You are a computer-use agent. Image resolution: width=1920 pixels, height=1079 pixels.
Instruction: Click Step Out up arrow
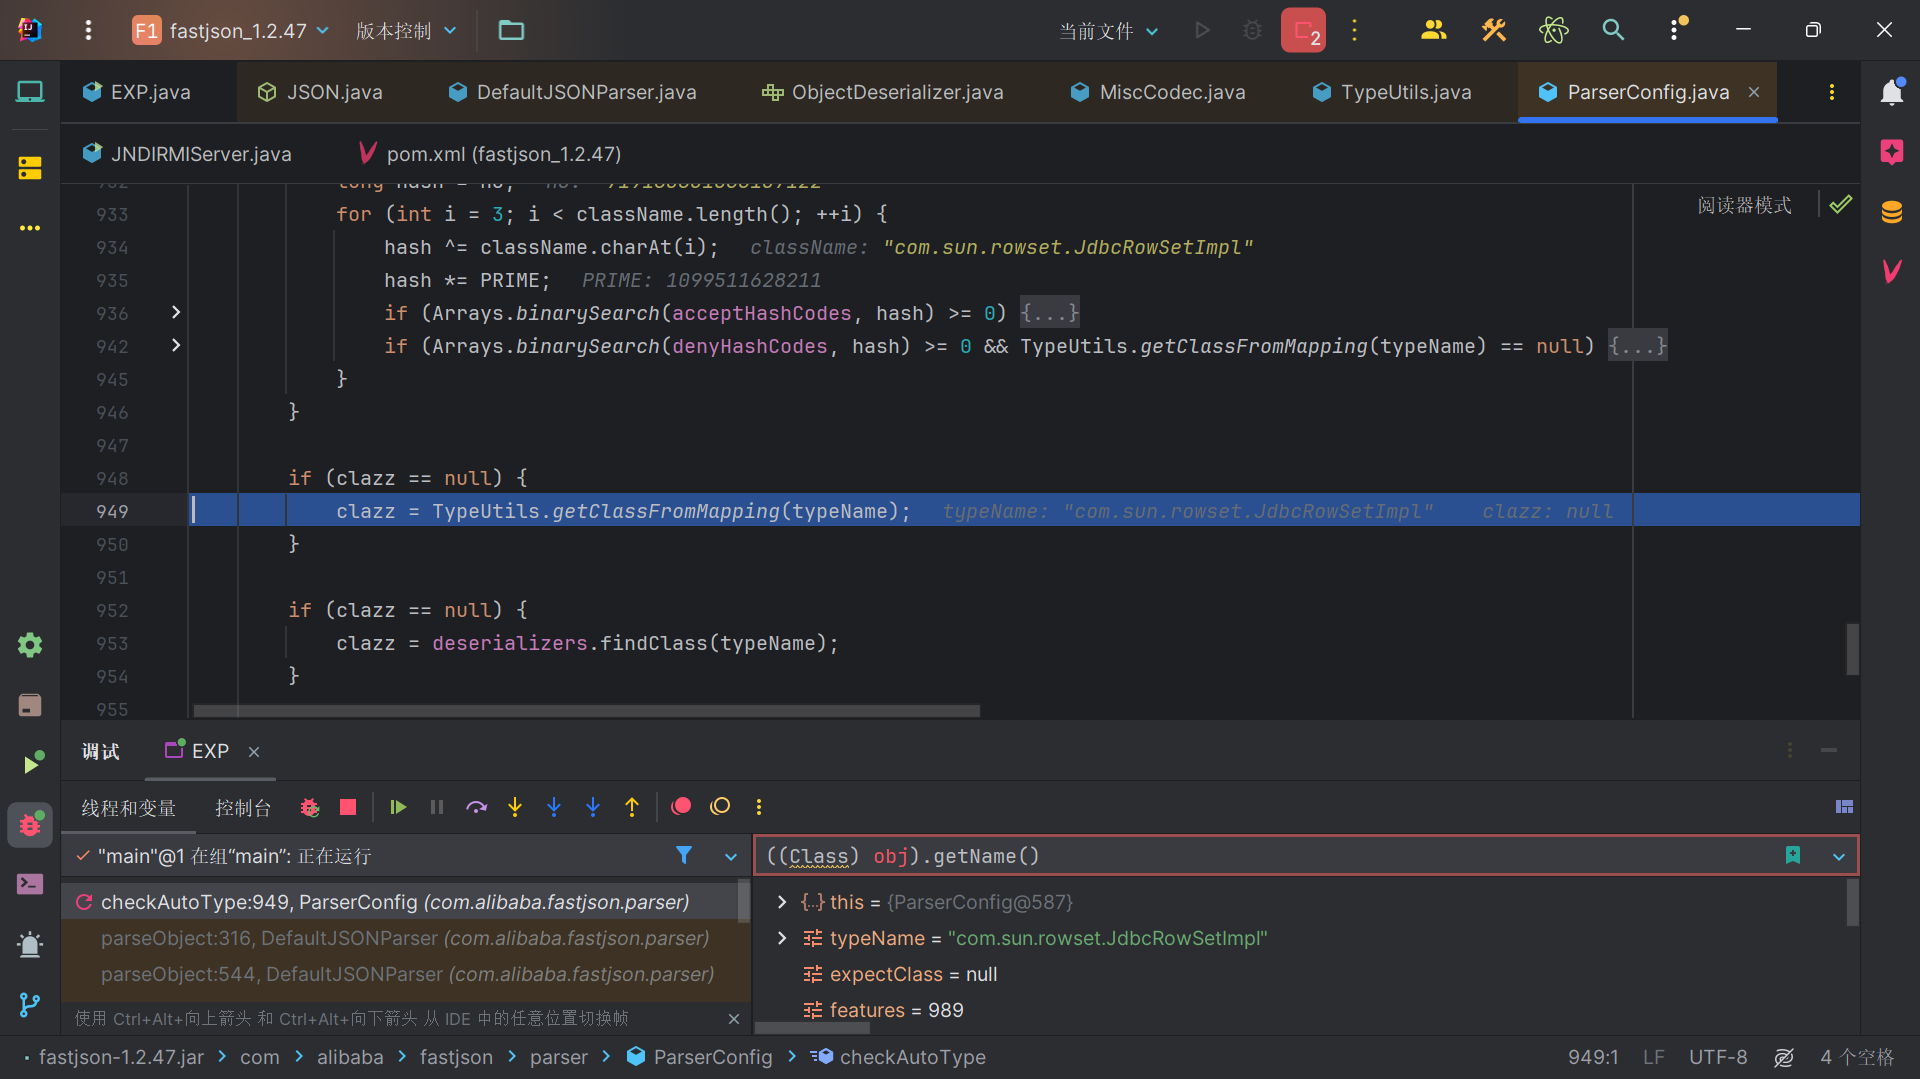point(632,807)
